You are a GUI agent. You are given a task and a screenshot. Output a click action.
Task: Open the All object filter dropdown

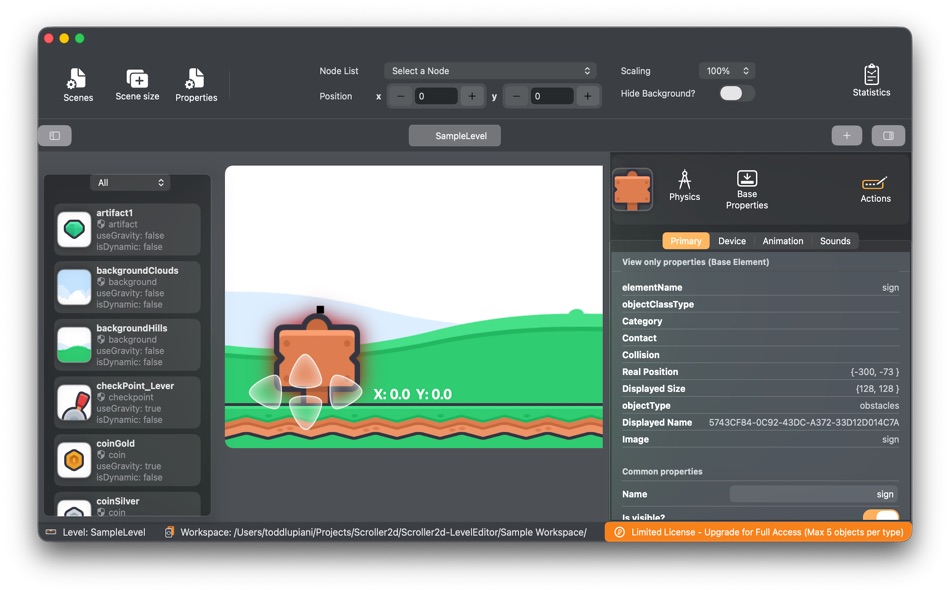click(x=130, y=182)
